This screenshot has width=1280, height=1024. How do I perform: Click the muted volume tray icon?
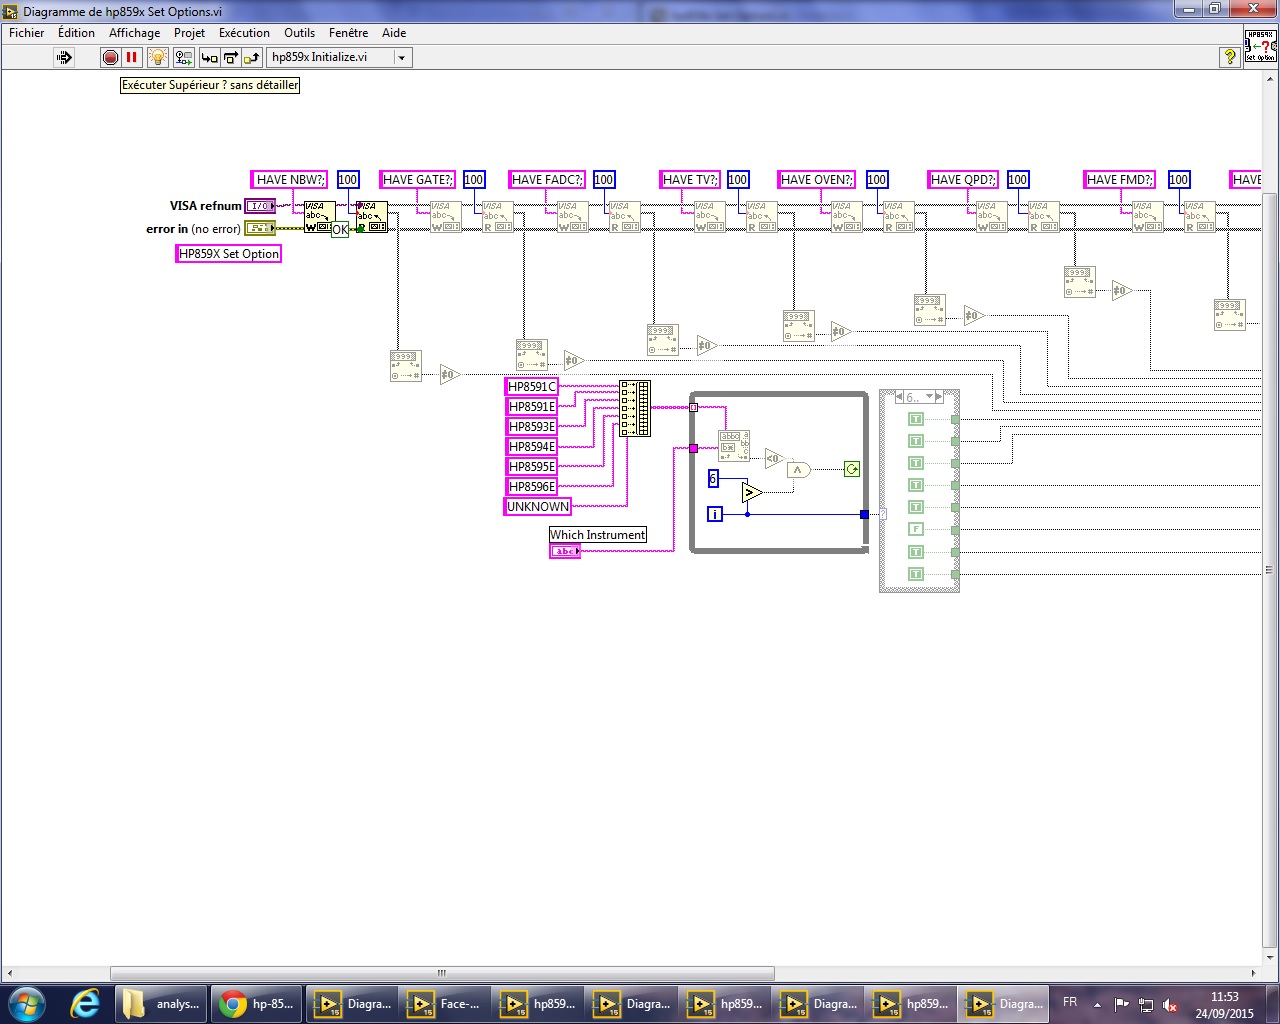[1170, 1005]
